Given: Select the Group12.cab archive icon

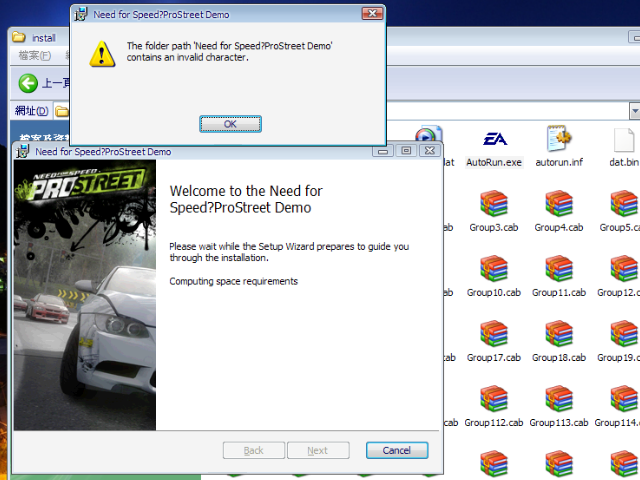Looking at the screenshot, I should click(x=624, y=268).
